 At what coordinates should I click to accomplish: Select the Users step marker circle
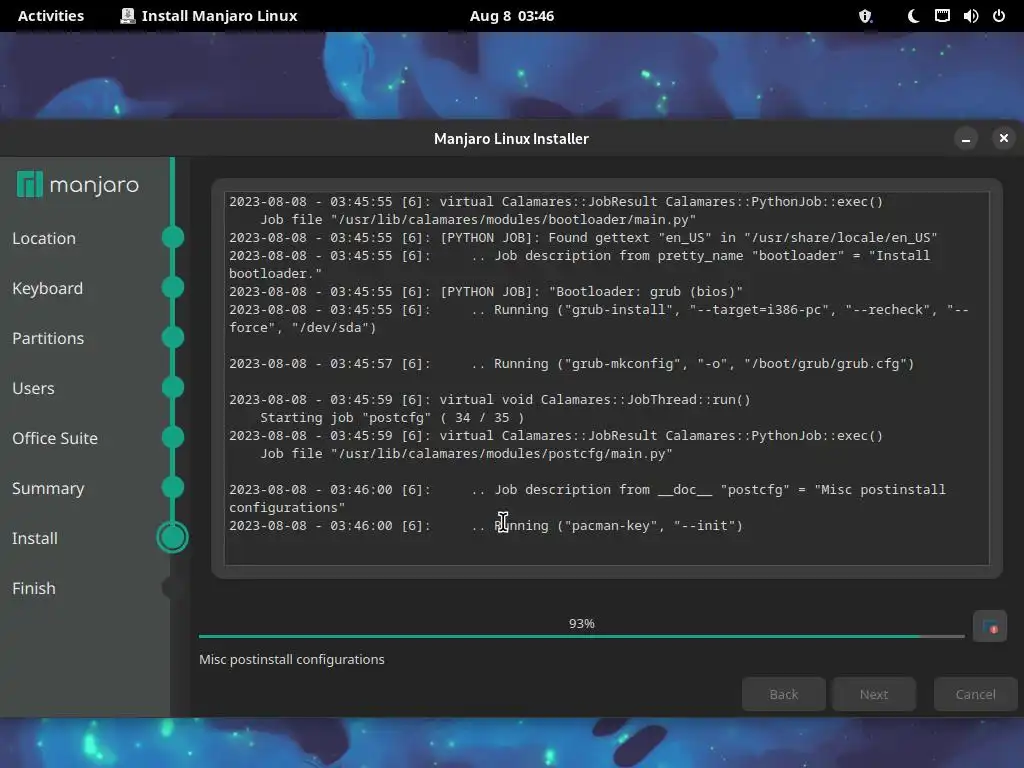pyautogui.click(x=173, y=387)
